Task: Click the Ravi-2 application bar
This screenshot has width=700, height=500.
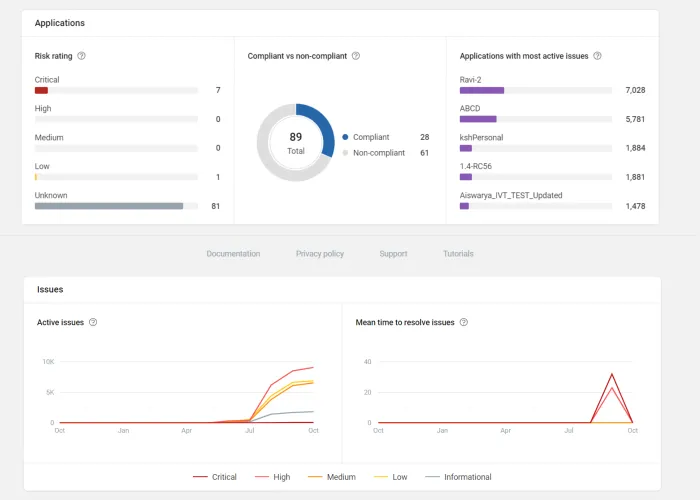Action: [x=482, y=90]
